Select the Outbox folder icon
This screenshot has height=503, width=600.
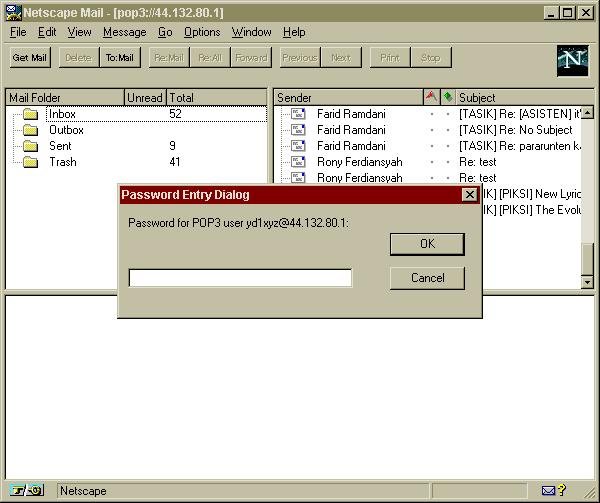30,130
